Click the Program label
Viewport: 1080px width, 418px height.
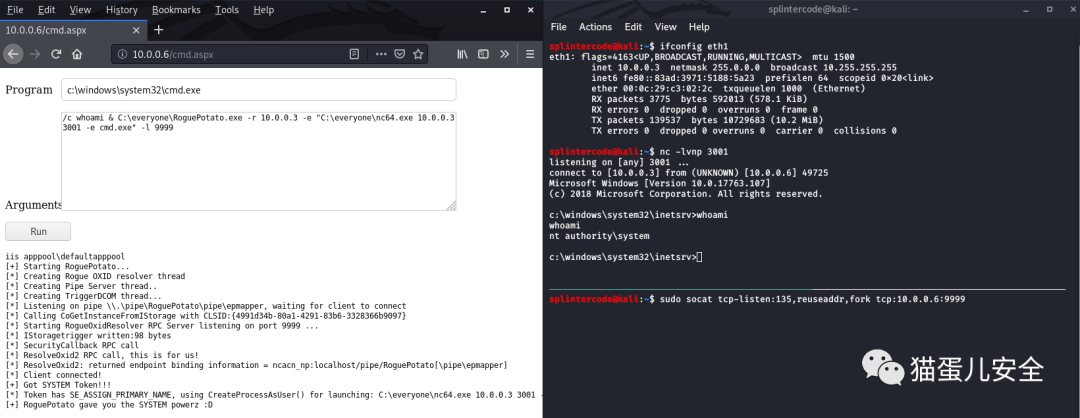[x=29, y=90]
